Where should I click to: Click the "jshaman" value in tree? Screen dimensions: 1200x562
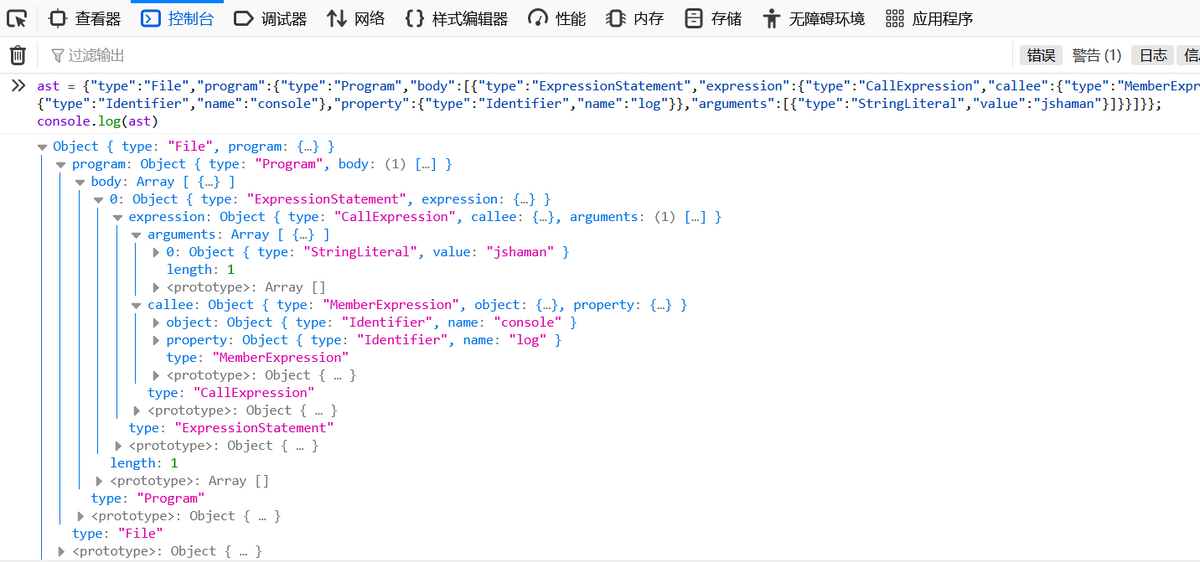[x=519, y=252]
